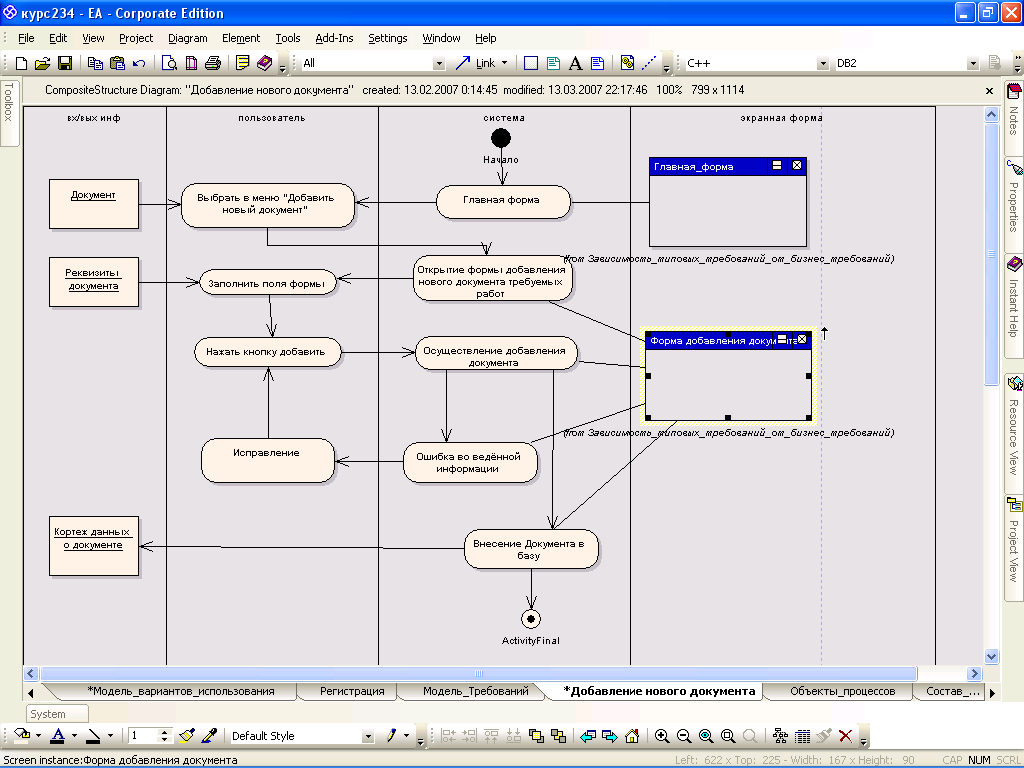Expand the fill color dropdown arrow
Image resolution: width=1024 pixels, height=768 pixels.
[39, 736]
